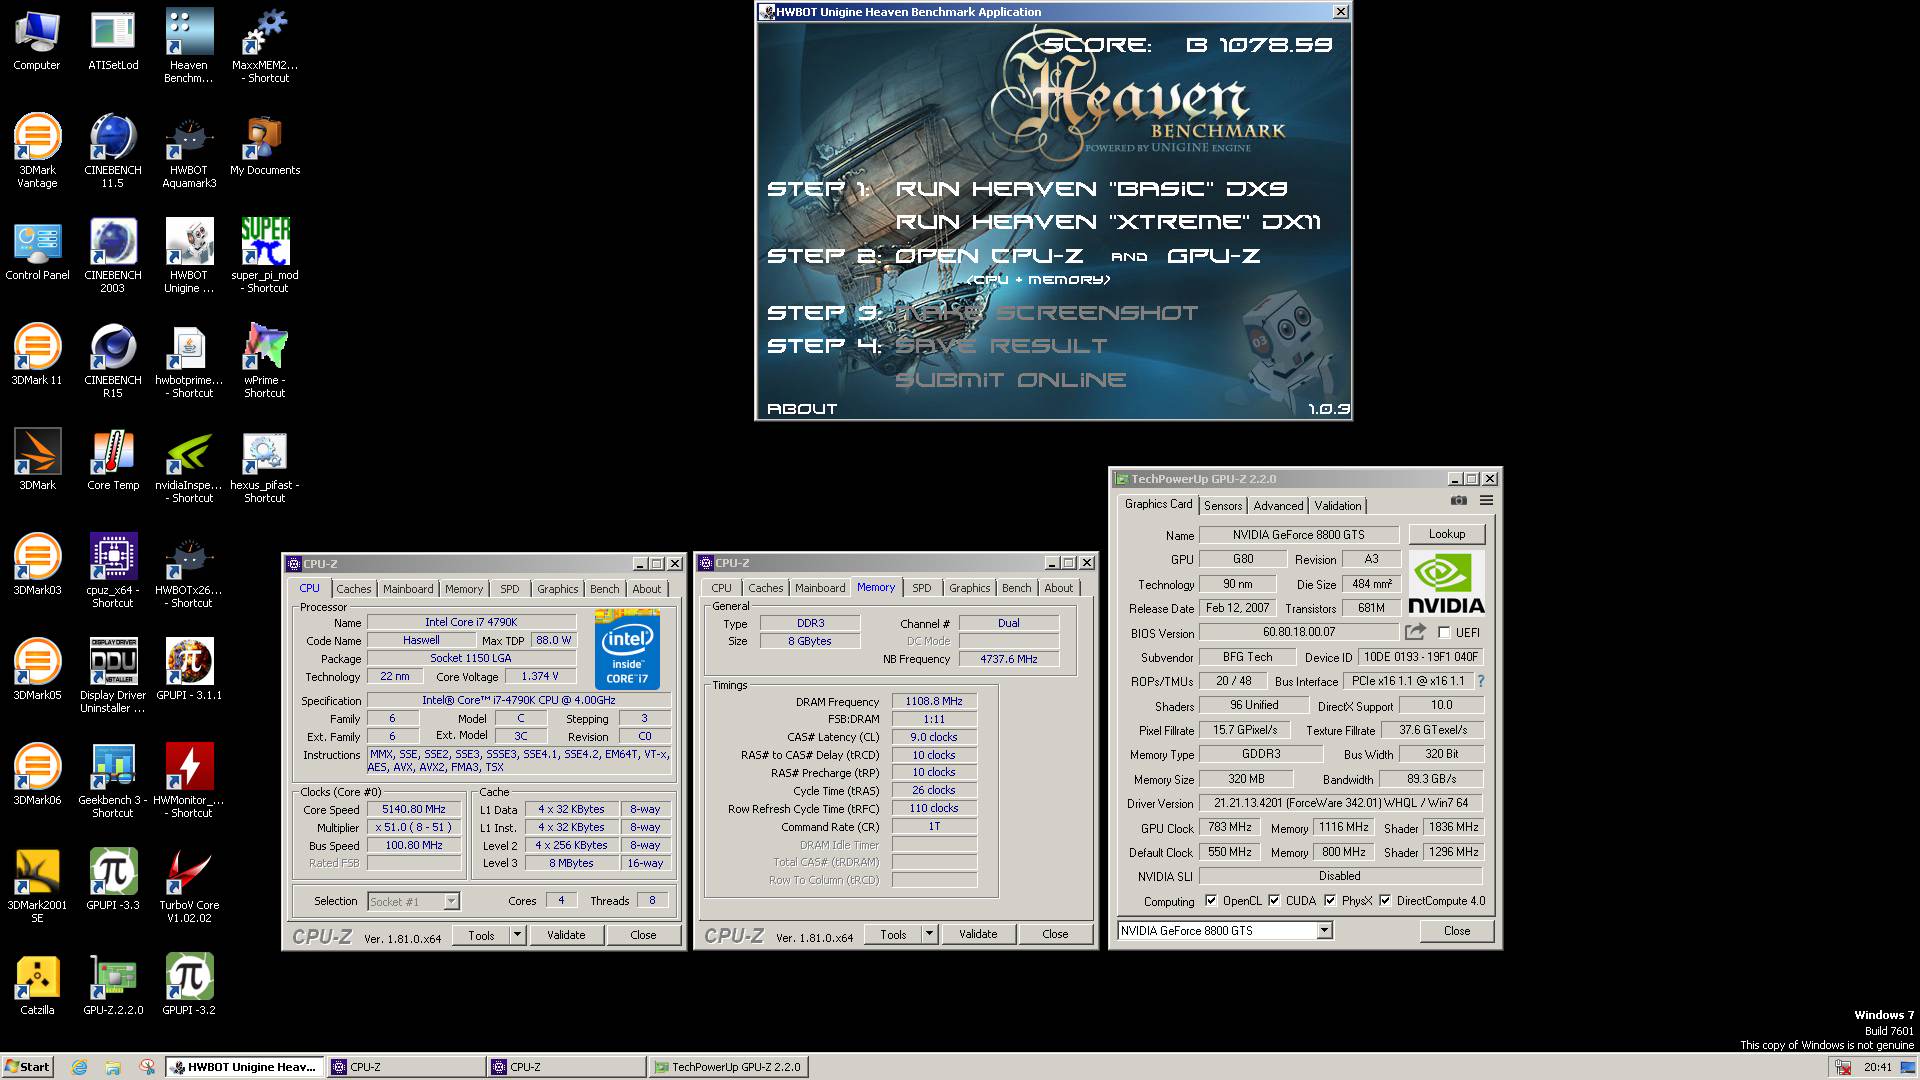Screen dimensions: 1920x1080
Task: Open the Validation tab in GPU-Z
Action: 1337,506
